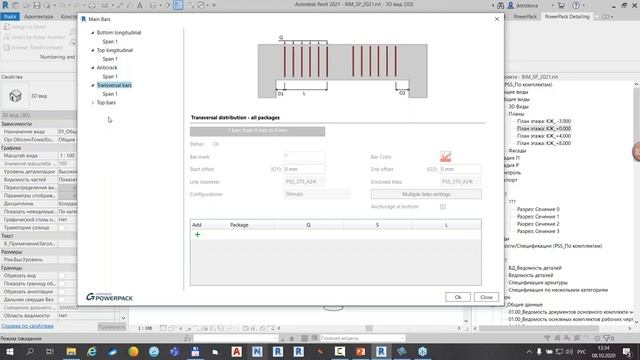Click Ok button in Main Bars dialog
Viewport: 640px width, 360px height.
[x=458, y=297]
